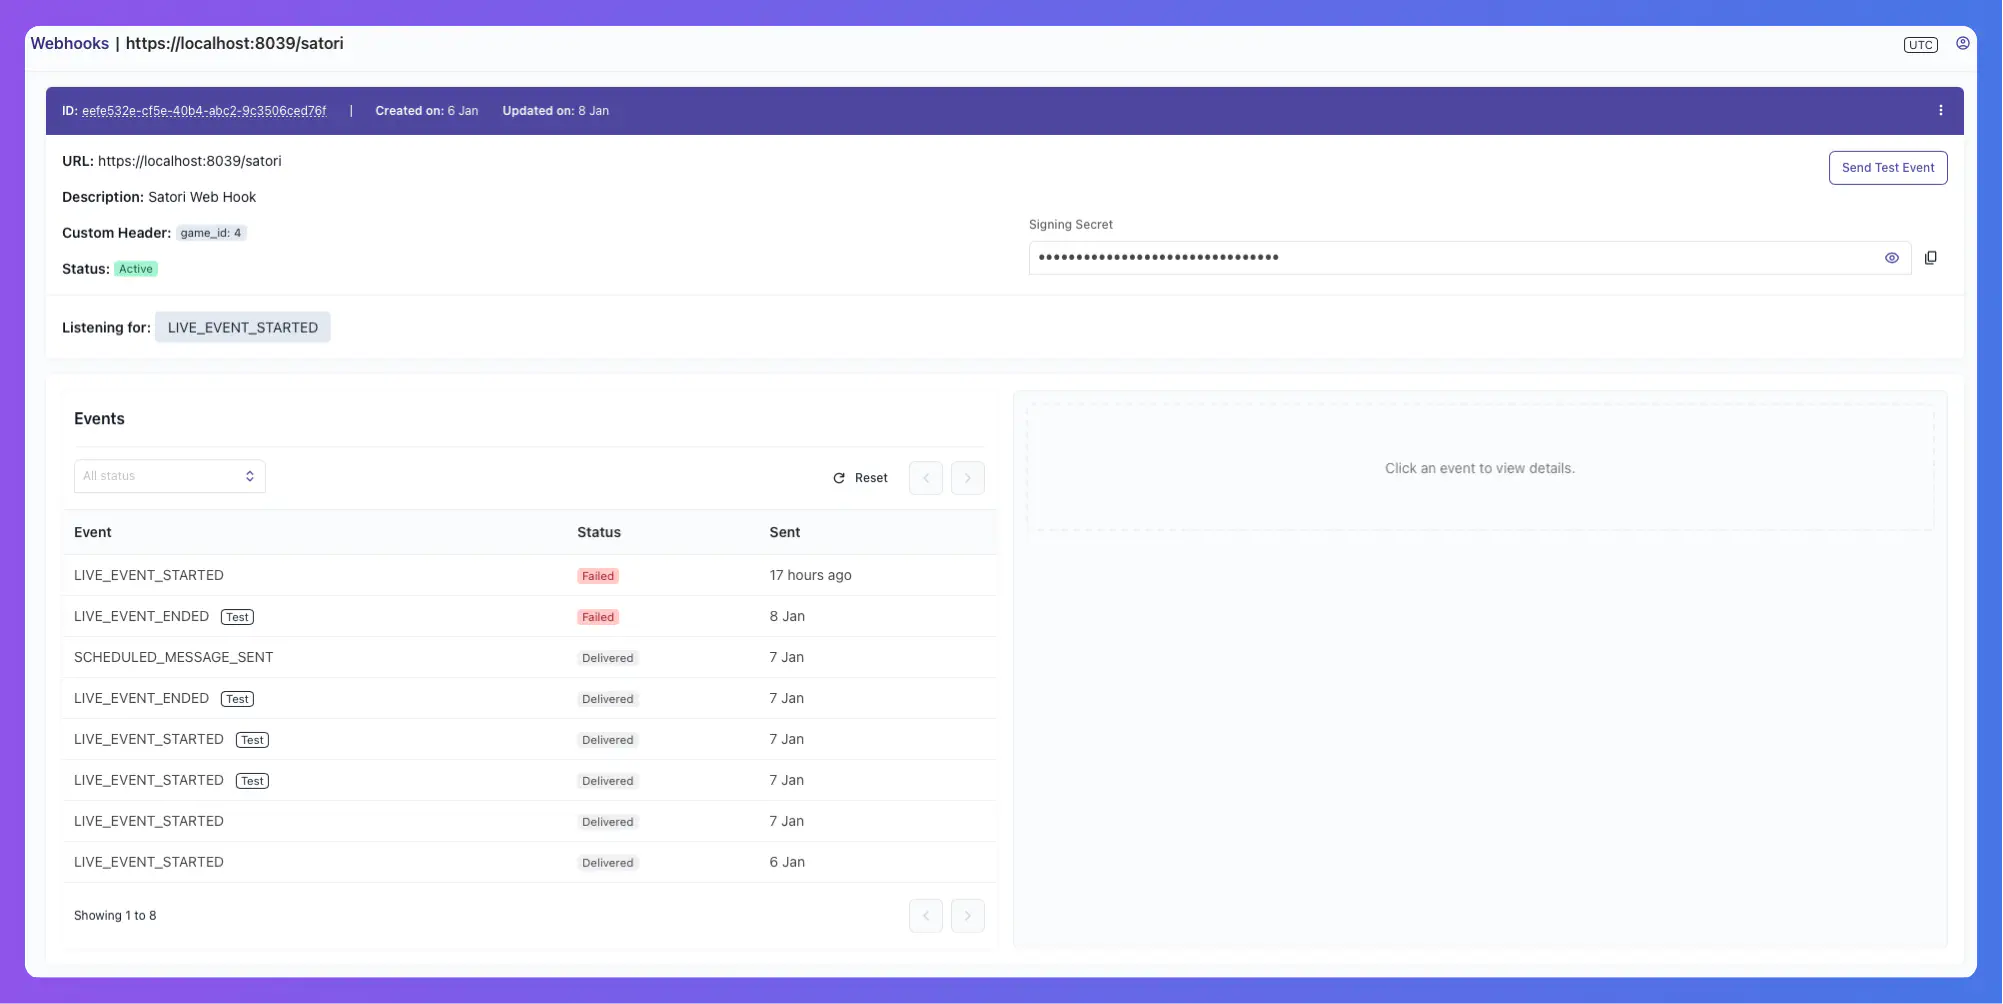Click the 'Created on: 6 Jan' text
2003x1004 pixels.
coord(427,111)
